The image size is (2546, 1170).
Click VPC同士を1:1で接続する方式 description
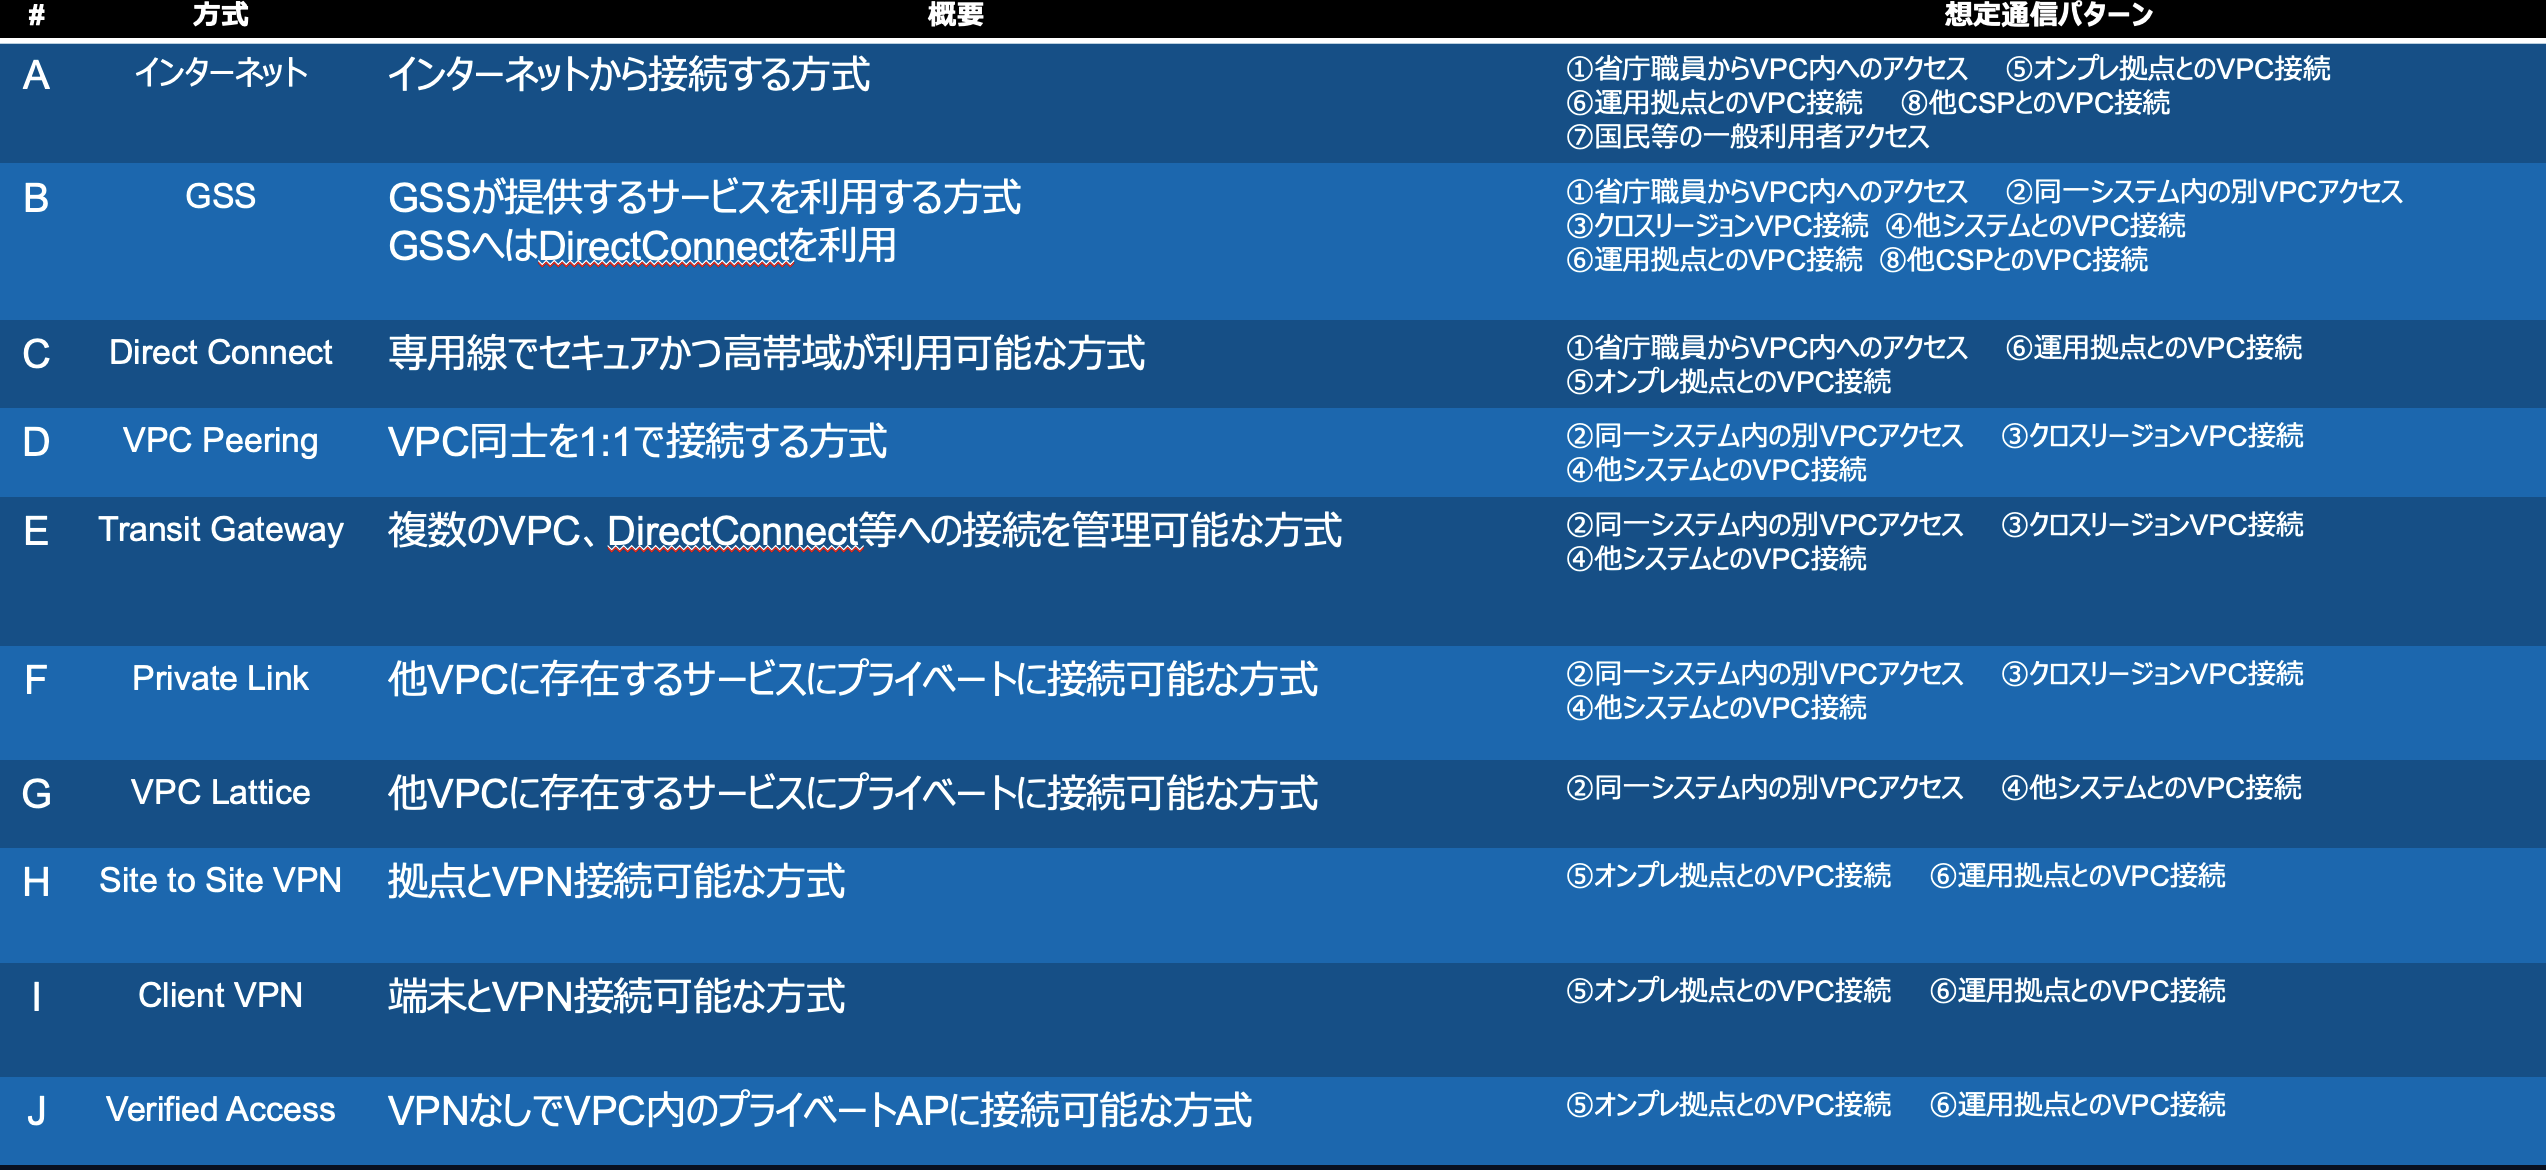point(637,442)
